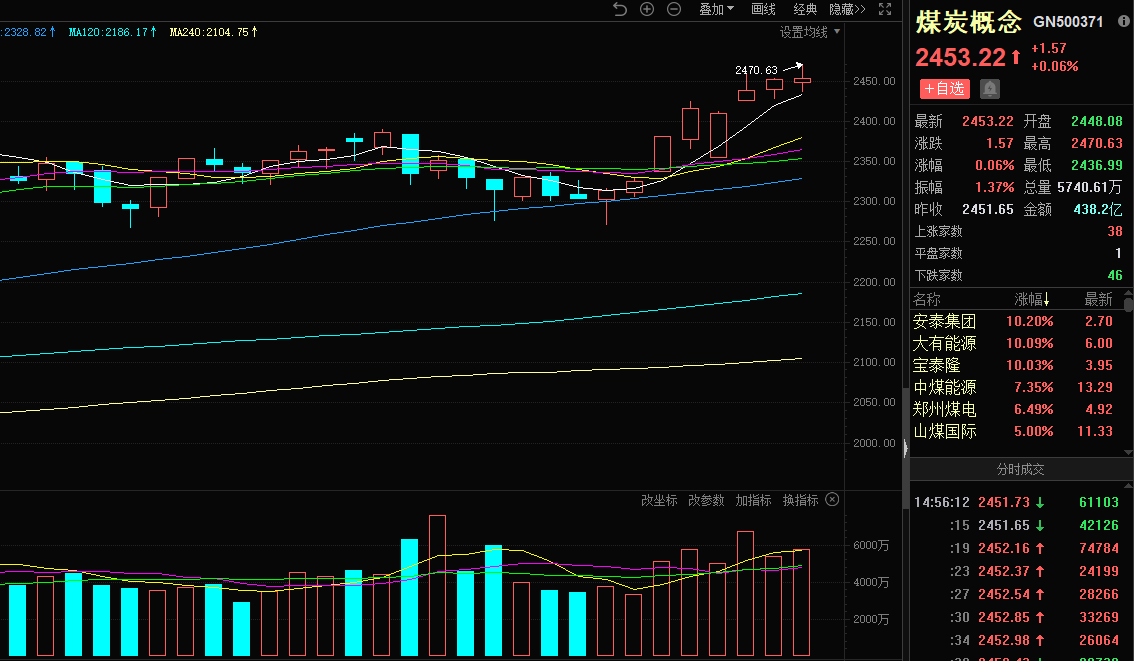The width and height of the screenshot is (1134, 661).
Task: Click the 开盘 value 2448.08
Action: (1096, 121)
